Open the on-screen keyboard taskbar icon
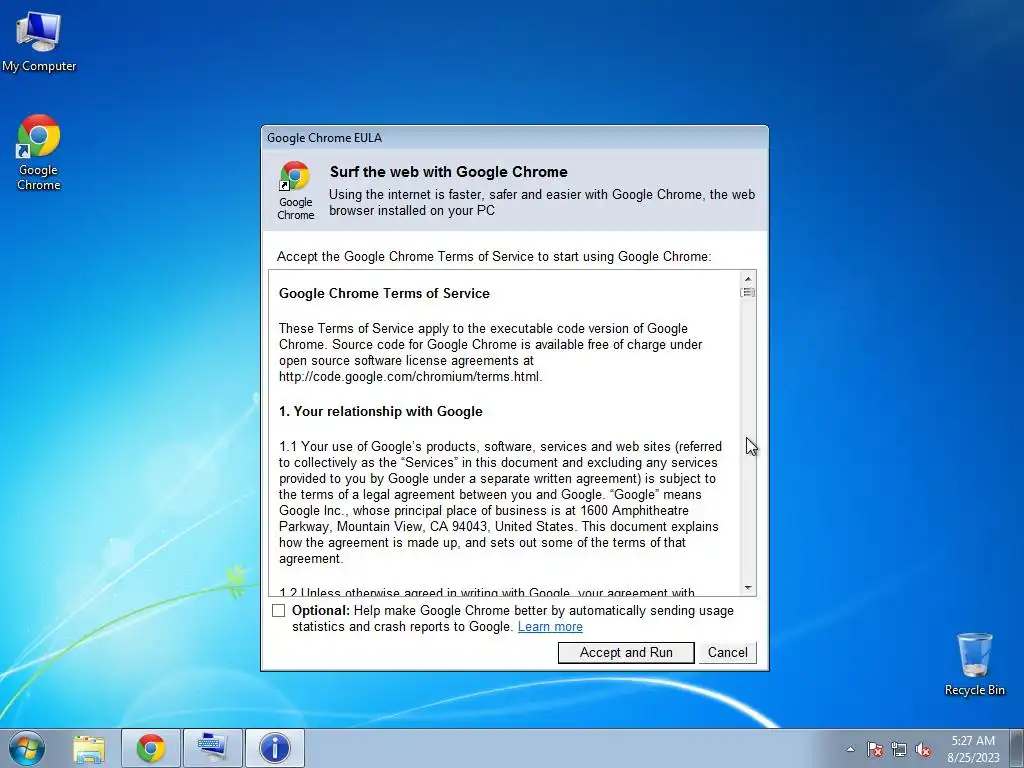Viewport: 1024px width, 768px height. pos(213,748)
